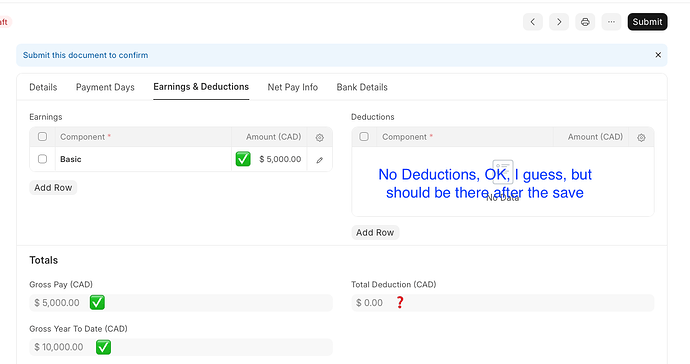
Task: Select all Deductions rows checkbox
Action: tap(364, 136)
